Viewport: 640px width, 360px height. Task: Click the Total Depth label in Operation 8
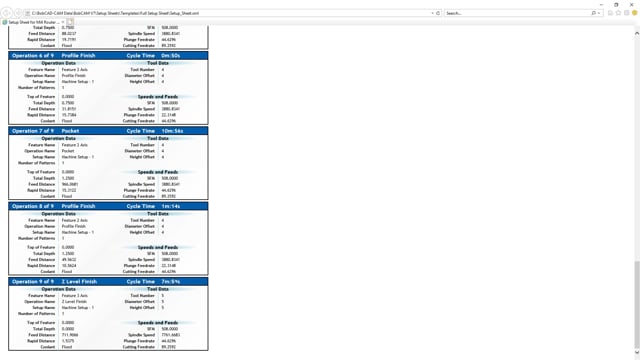(x=44, y=253)
